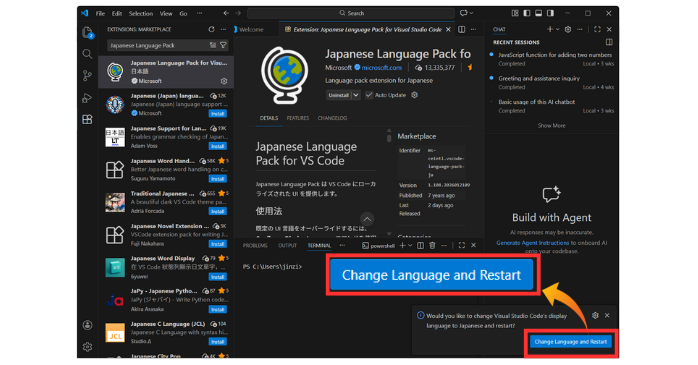Viewport: 698px width, 365px height.
Task: Toggle the bottom panel visibility
Action: 539,13
